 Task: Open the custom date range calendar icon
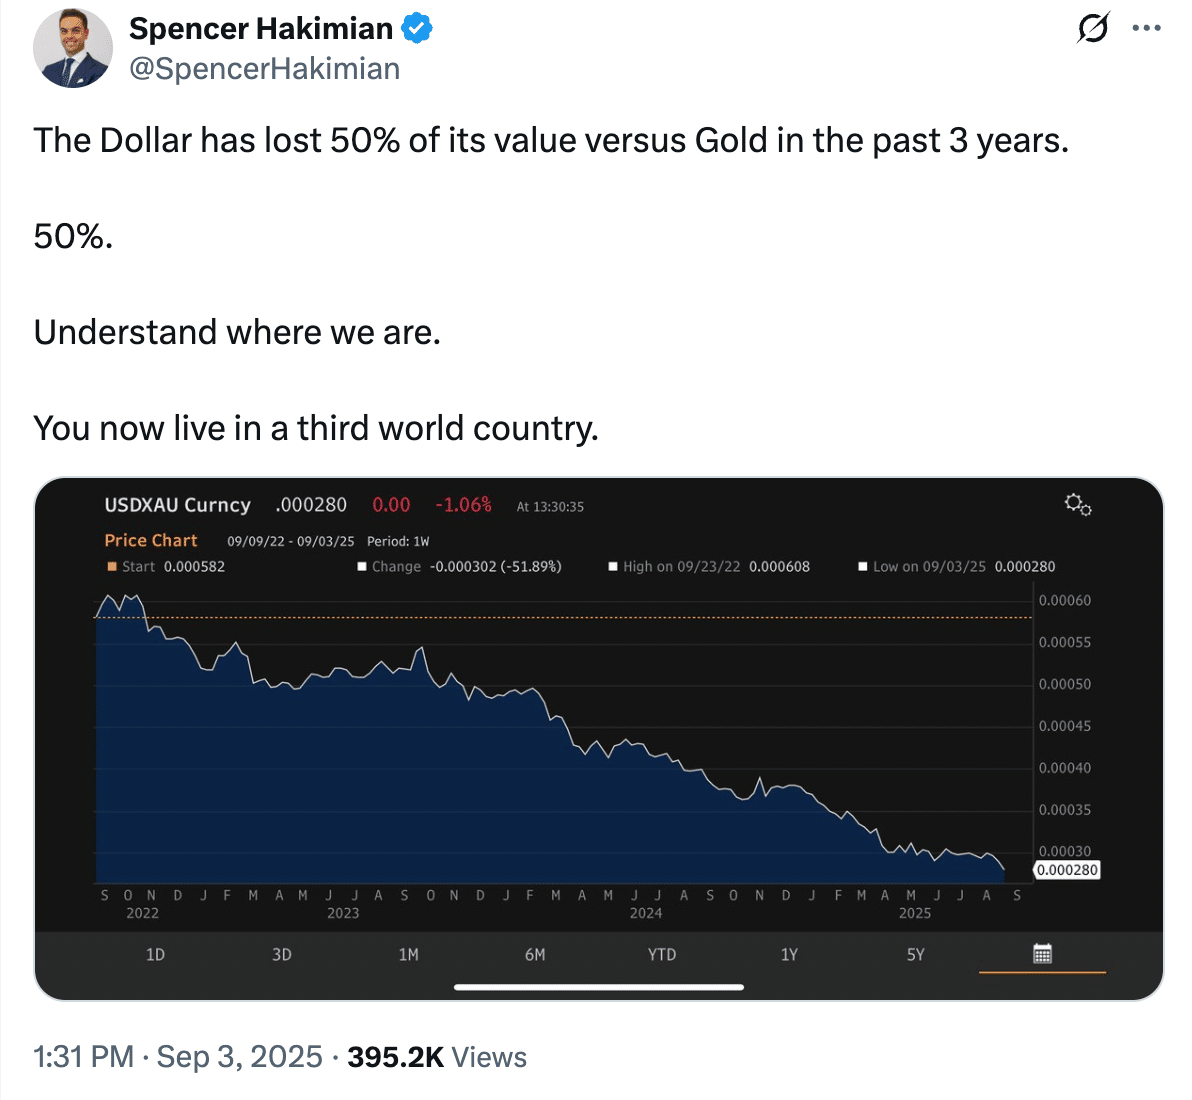click(x=1042, y=954)
